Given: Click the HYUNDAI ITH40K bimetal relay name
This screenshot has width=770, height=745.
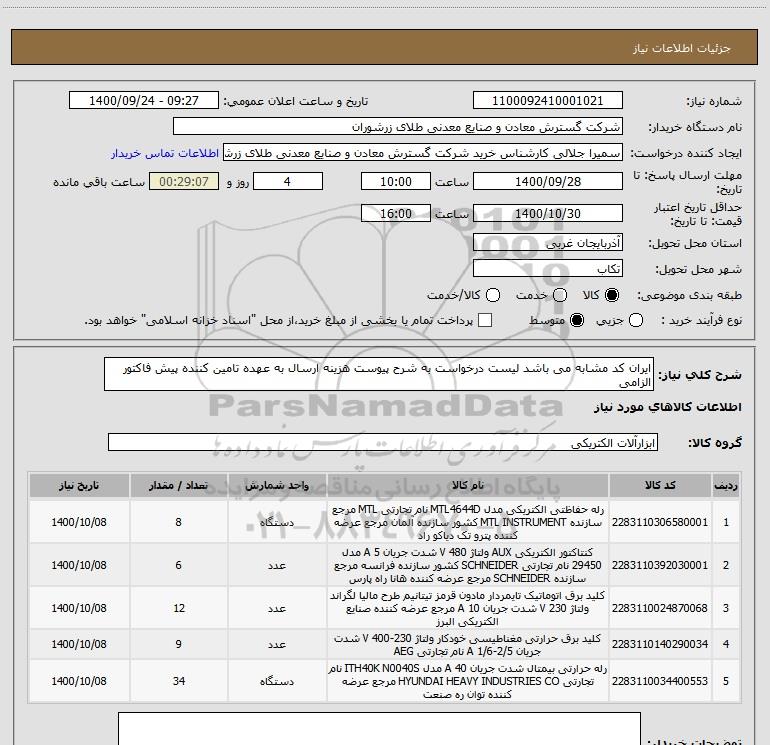Looking at the screenshot, I should [468, 681].
